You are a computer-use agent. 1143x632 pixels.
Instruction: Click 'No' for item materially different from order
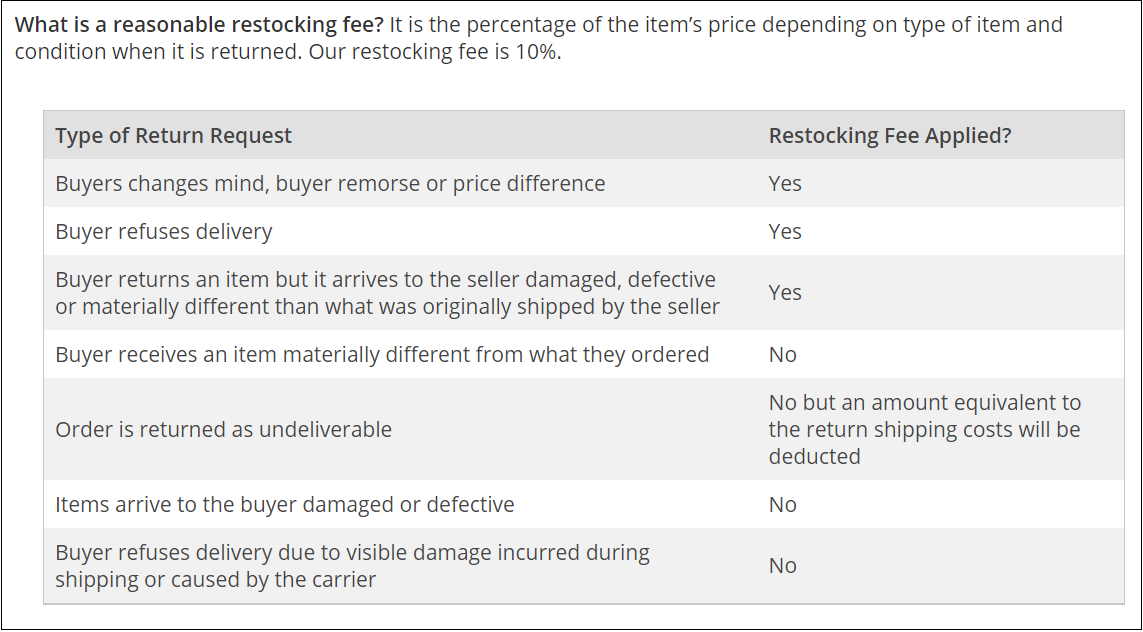(782, 355)
